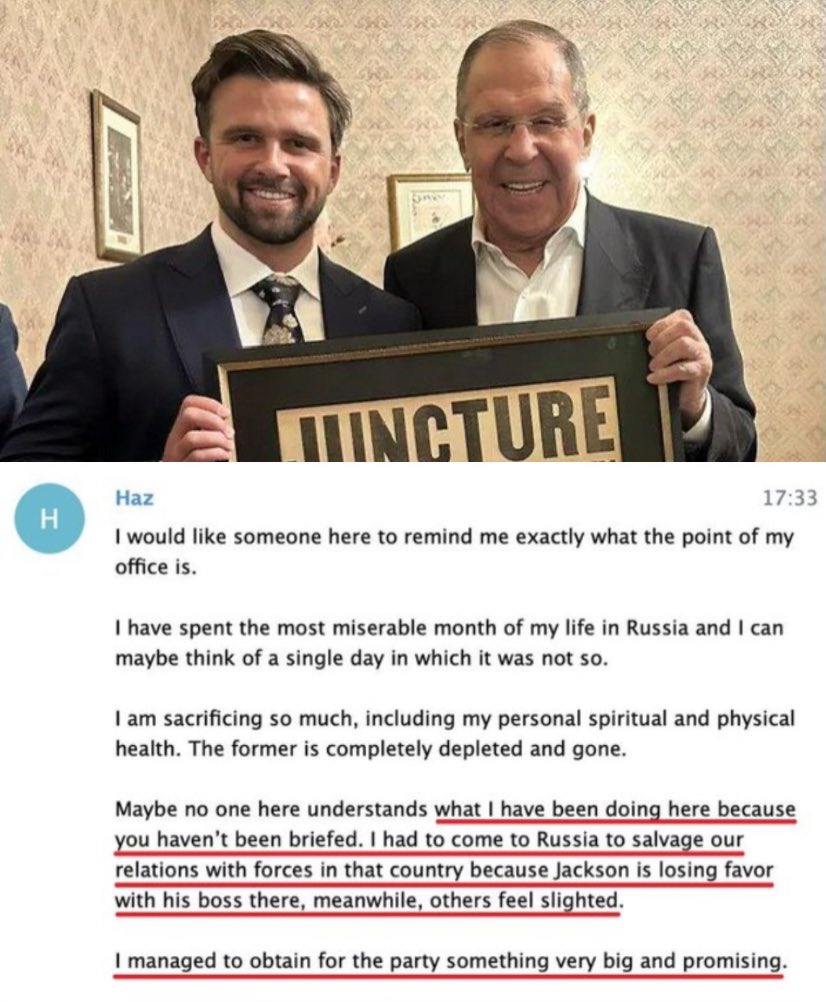The width and height of the screenshot is (826, 1002).
Task: Click the word 'briefed' in the message
Action: [x=325, y=840]
